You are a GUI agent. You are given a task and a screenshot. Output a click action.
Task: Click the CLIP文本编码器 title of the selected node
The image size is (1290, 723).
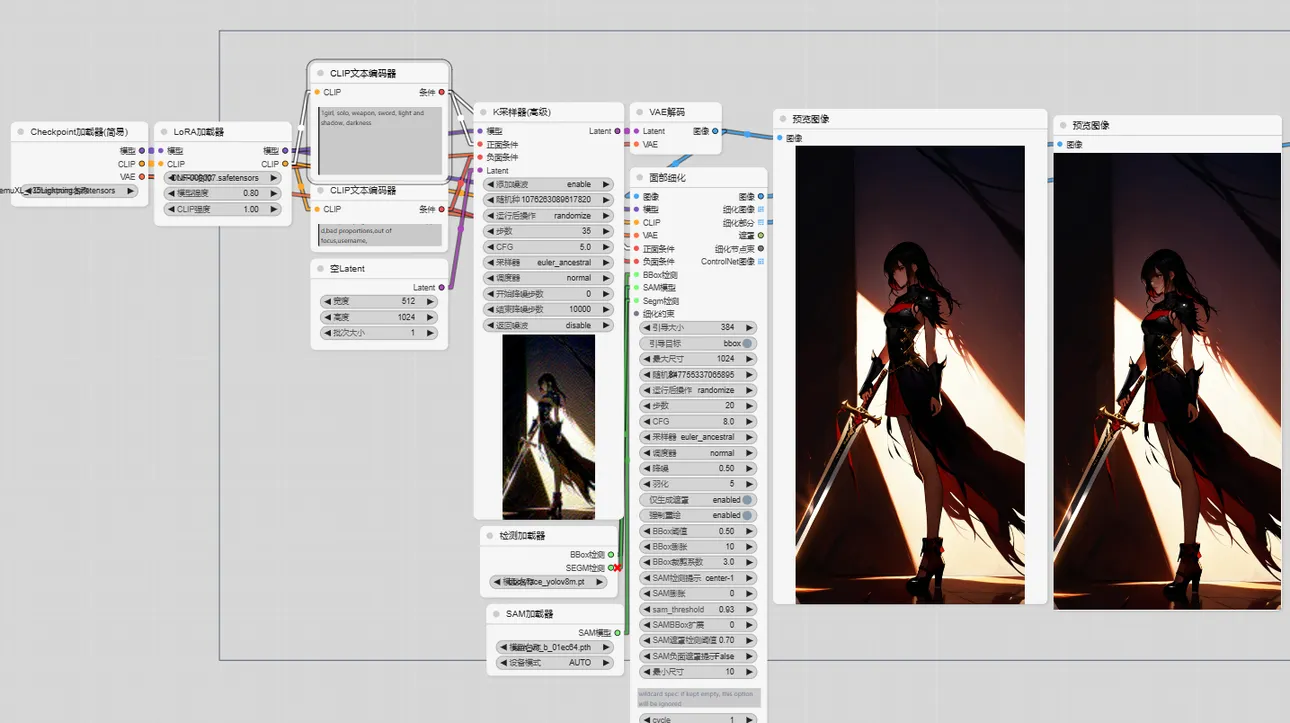pos(363,73)
